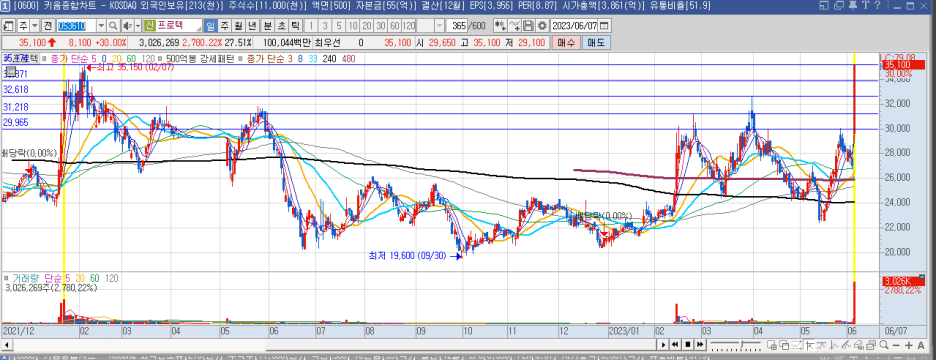The height and width of the screenshot is (360, 936).
Task: Select the 초 (second) period toggle
Action: [282, 26]
